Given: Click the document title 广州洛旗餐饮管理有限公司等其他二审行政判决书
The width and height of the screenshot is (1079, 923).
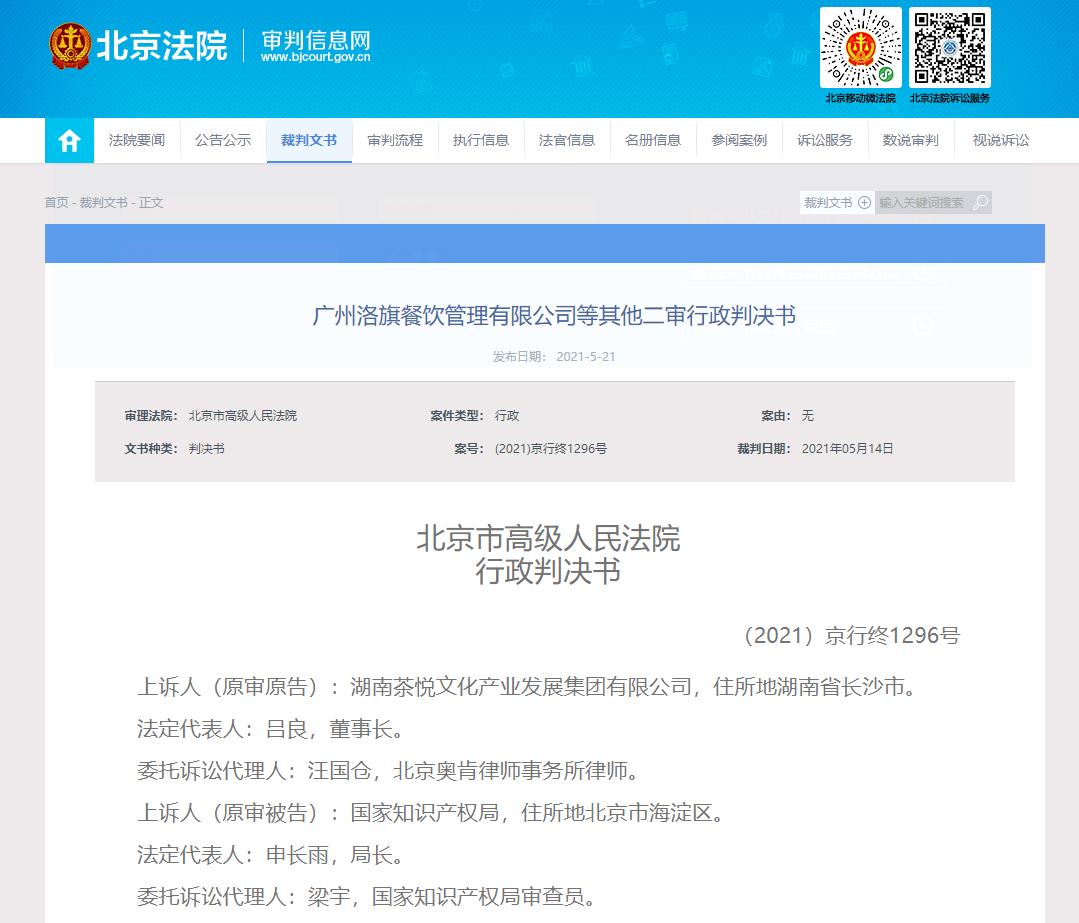Looking at the screenshot, I should (554, 315).
